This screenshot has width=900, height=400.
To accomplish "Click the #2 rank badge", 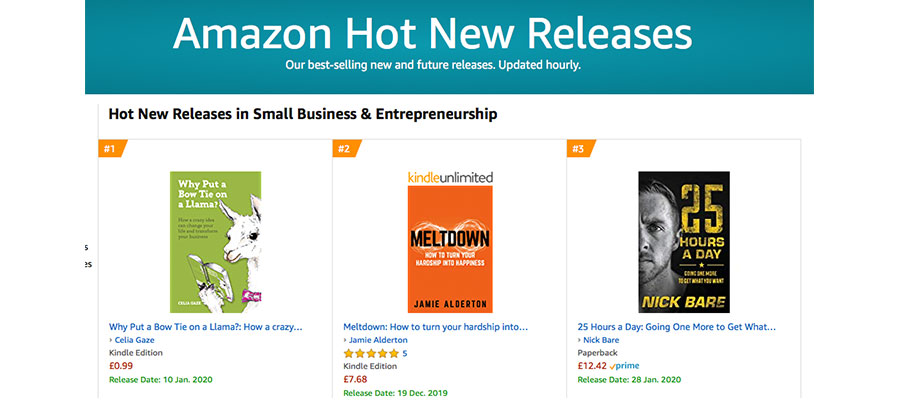I will point(343,149).
